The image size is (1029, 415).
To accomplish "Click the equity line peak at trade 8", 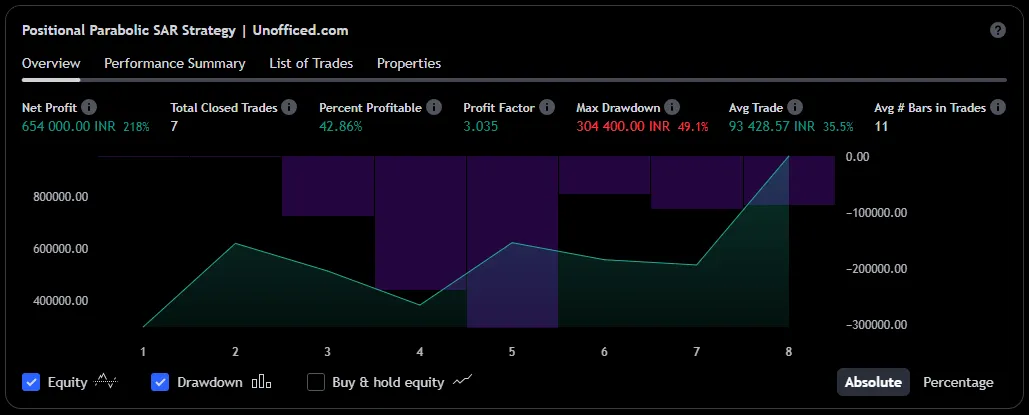I will point(789,157).
